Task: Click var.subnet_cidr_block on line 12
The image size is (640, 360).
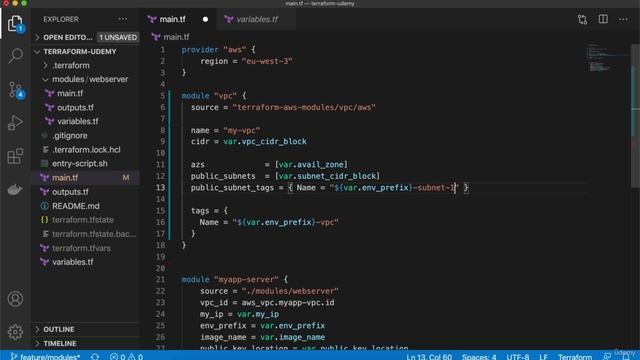Action: [x=327, y=176]
